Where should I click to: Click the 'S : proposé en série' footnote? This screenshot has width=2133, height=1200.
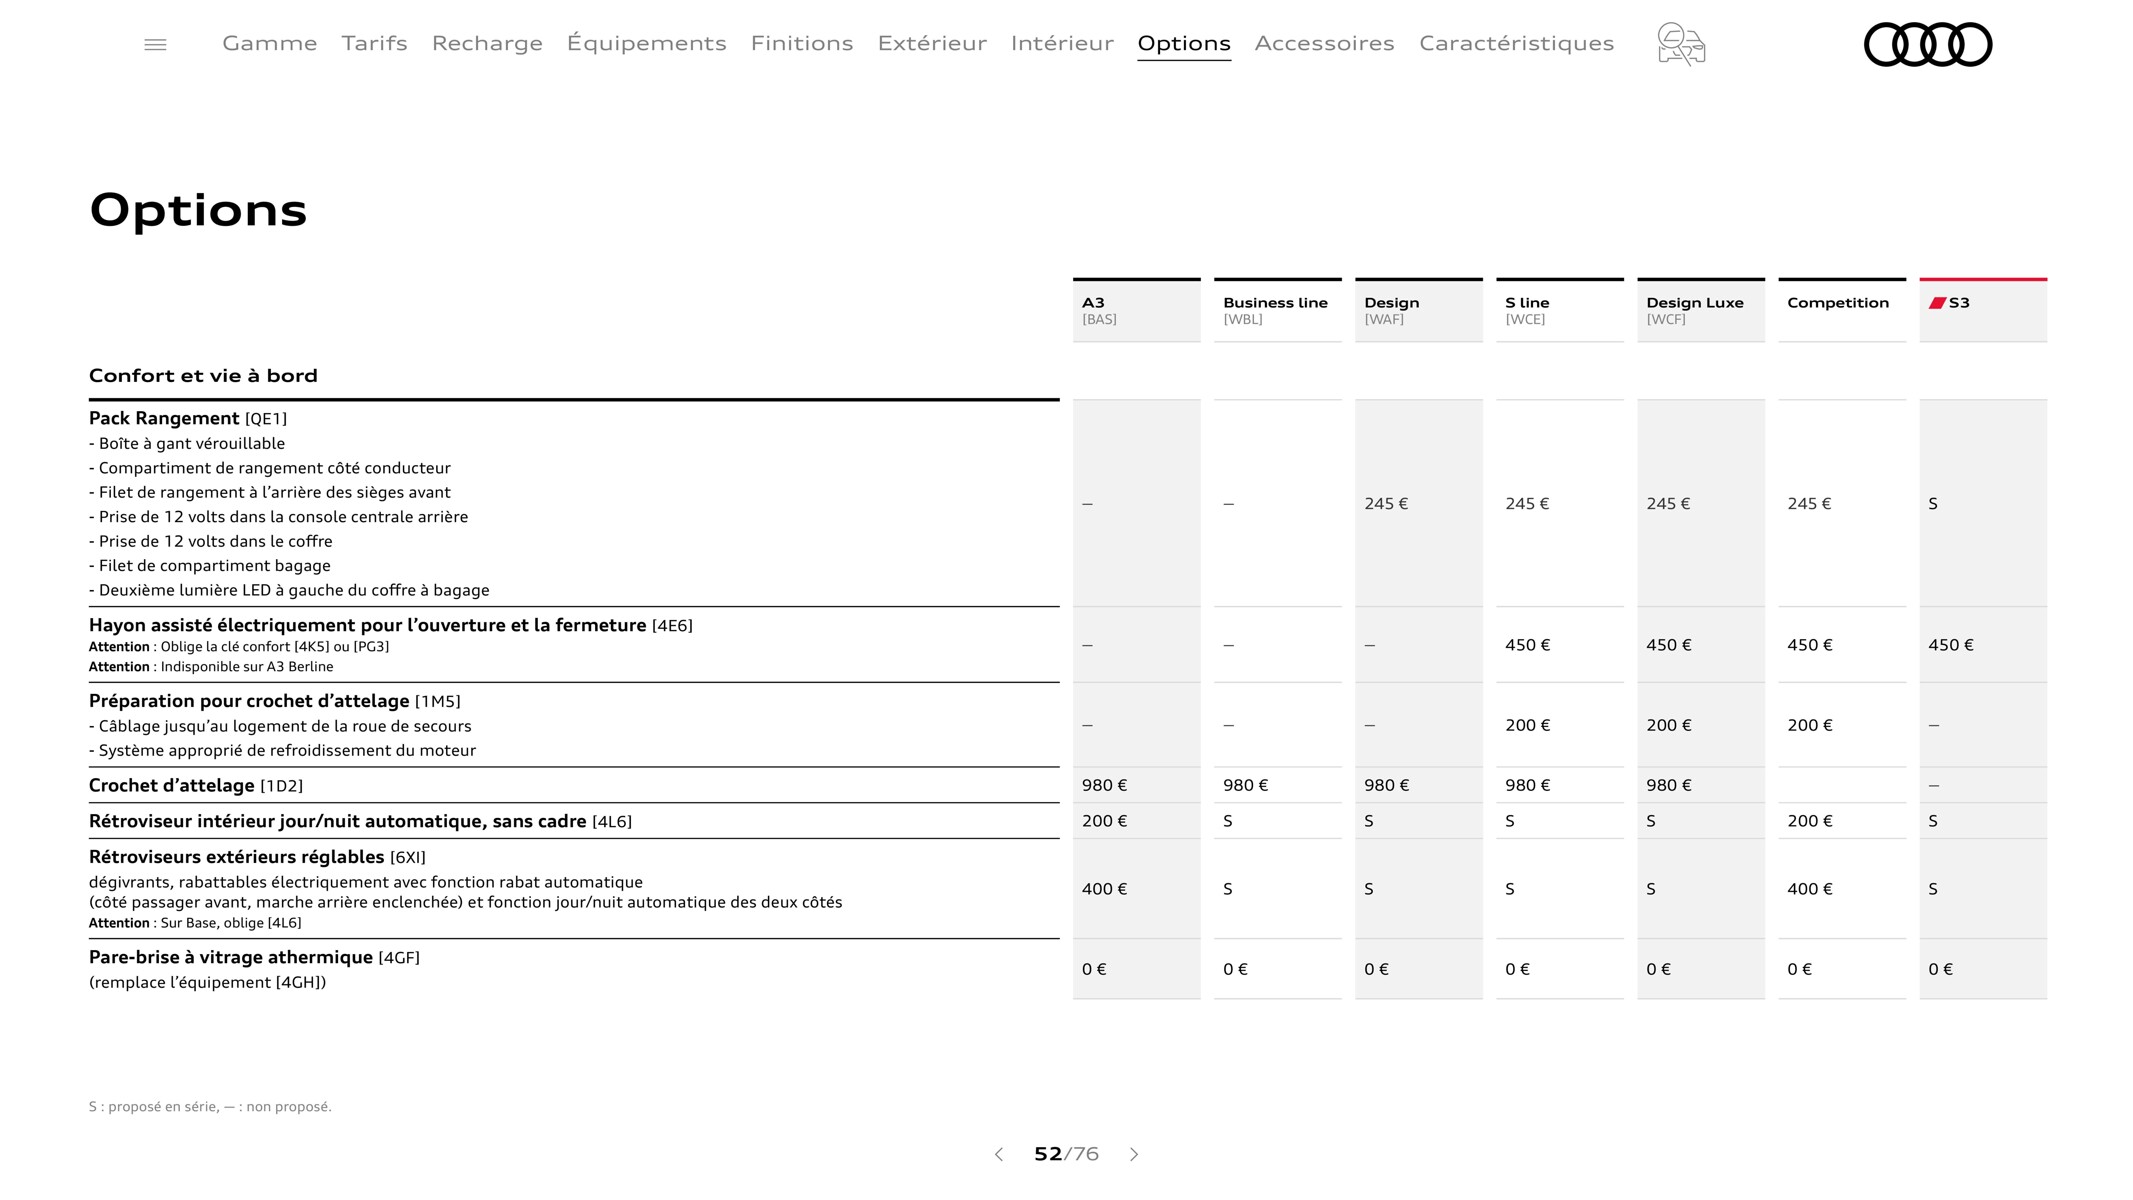click(x=210, y=1106)
